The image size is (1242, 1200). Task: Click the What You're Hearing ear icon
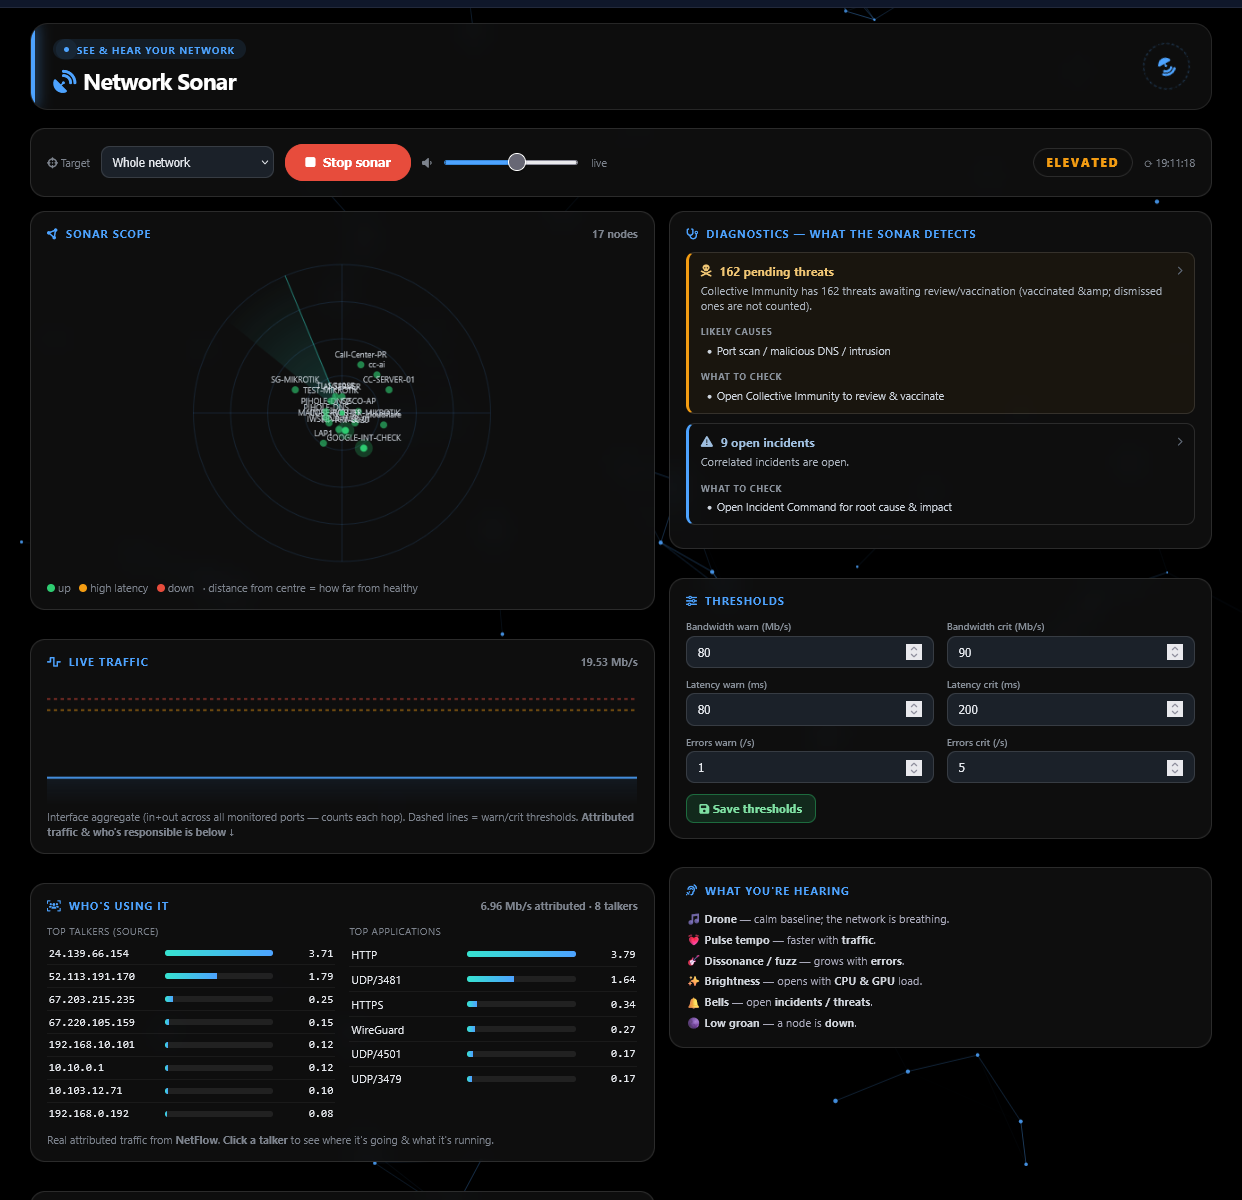(x=692, y=890)
